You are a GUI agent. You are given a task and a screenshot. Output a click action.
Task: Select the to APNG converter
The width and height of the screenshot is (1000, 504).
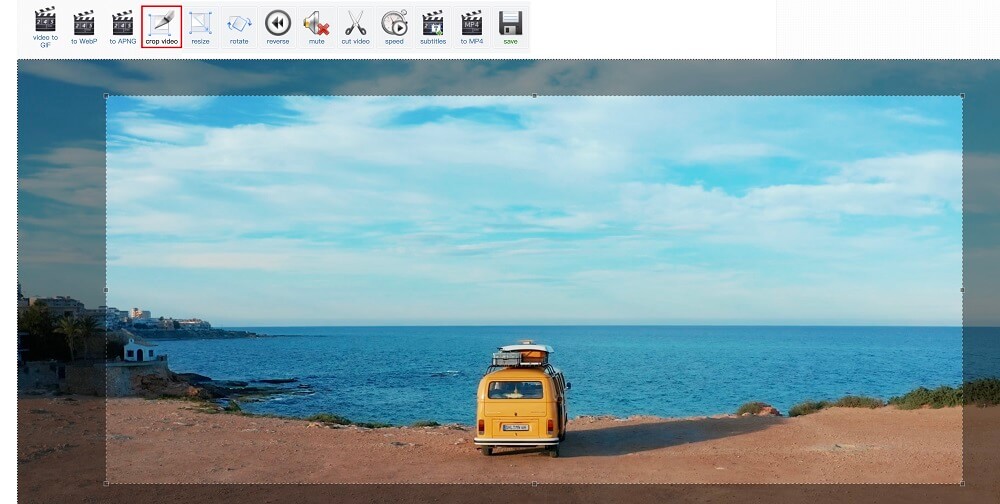coord(122,27)
